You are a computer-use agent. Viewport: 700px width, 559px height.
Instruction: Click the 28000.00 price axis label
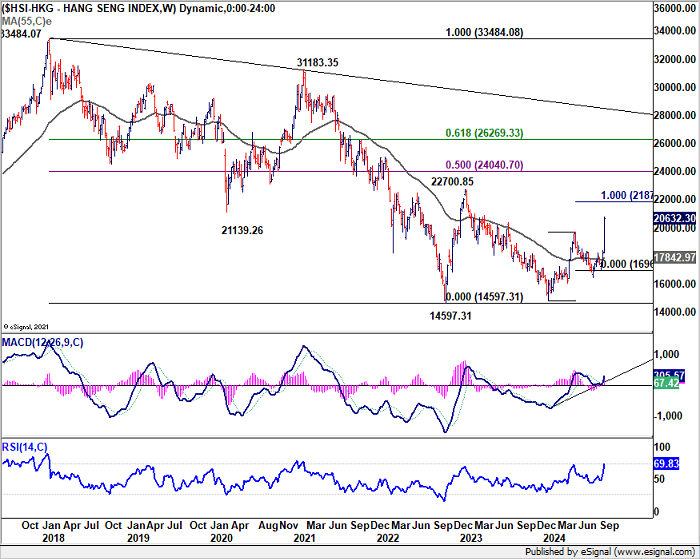point(675,115)
